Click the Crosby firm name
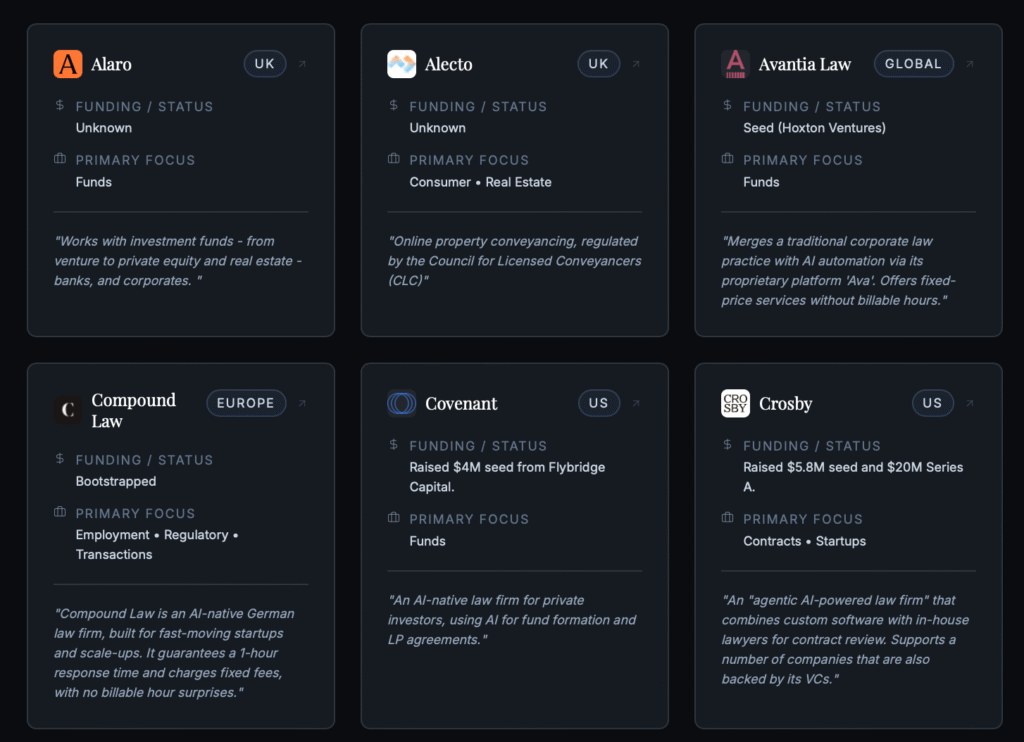Screen dimensions: 1024x742 point(786,404)
